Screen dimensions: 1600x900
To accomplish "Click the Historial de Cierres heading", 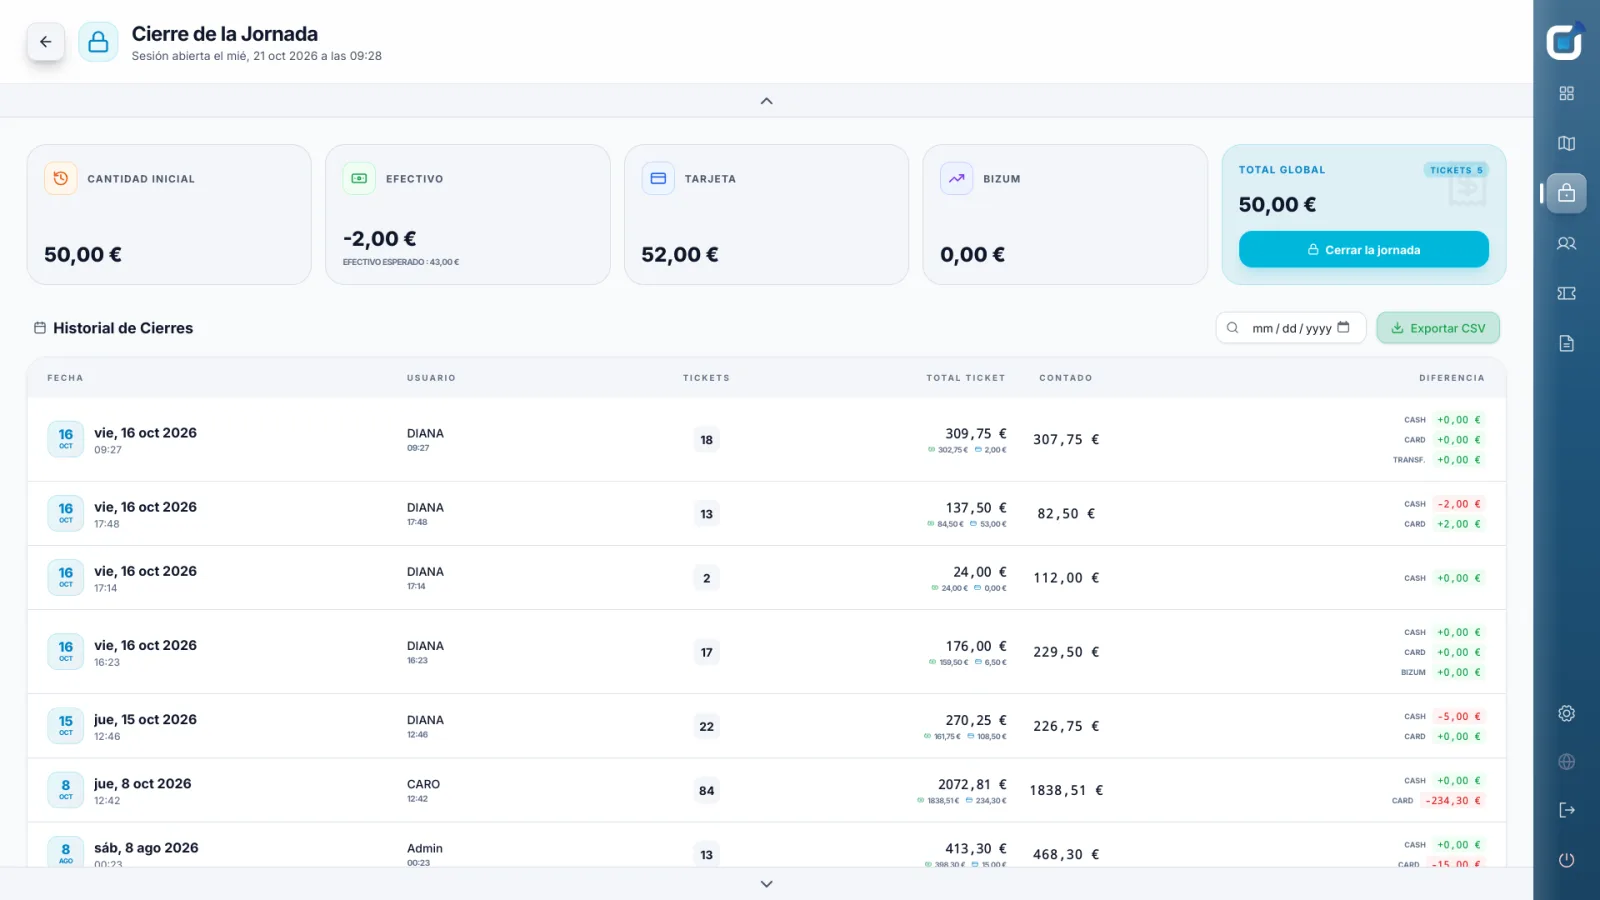I will [123, 328].
